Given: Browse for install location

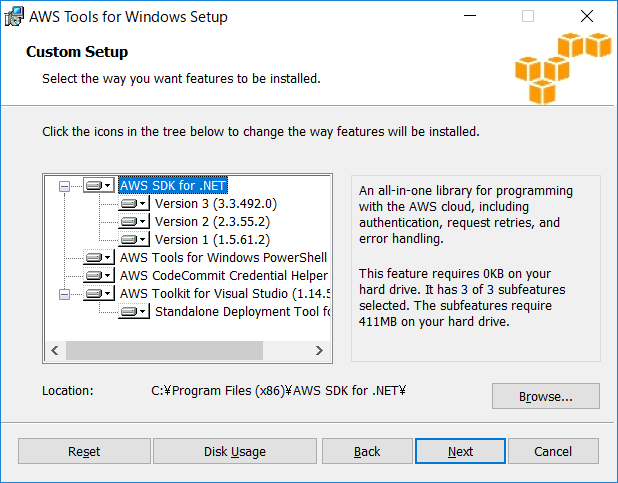Looking at the screenshot, I should click(x=546, y=396).
